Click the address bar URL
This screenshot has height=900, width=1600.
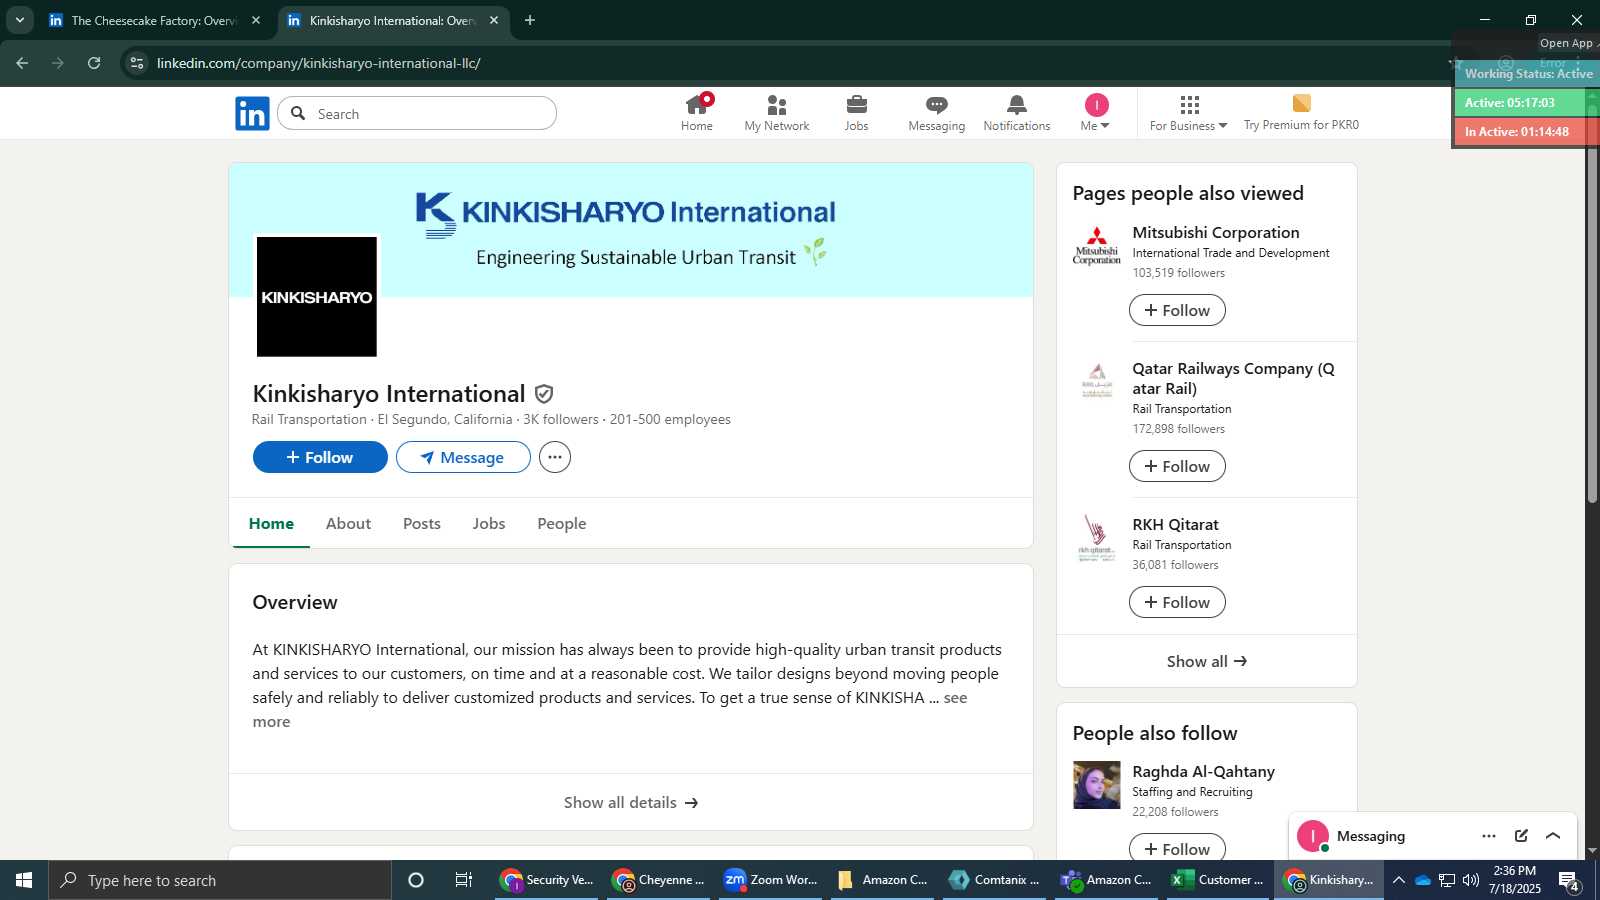[318, 63]
